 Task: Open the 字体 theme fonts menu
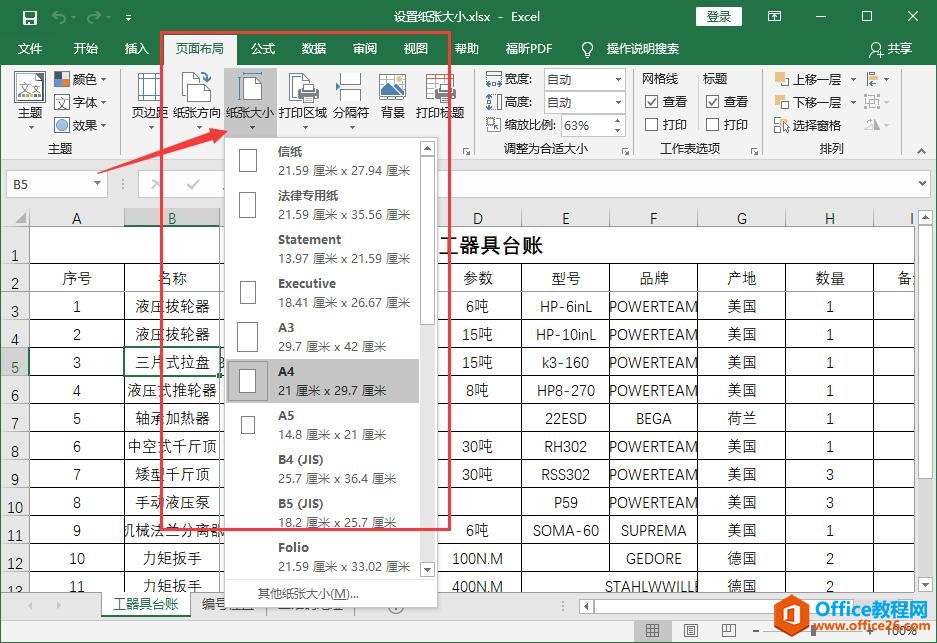click(x=81, y=102)
